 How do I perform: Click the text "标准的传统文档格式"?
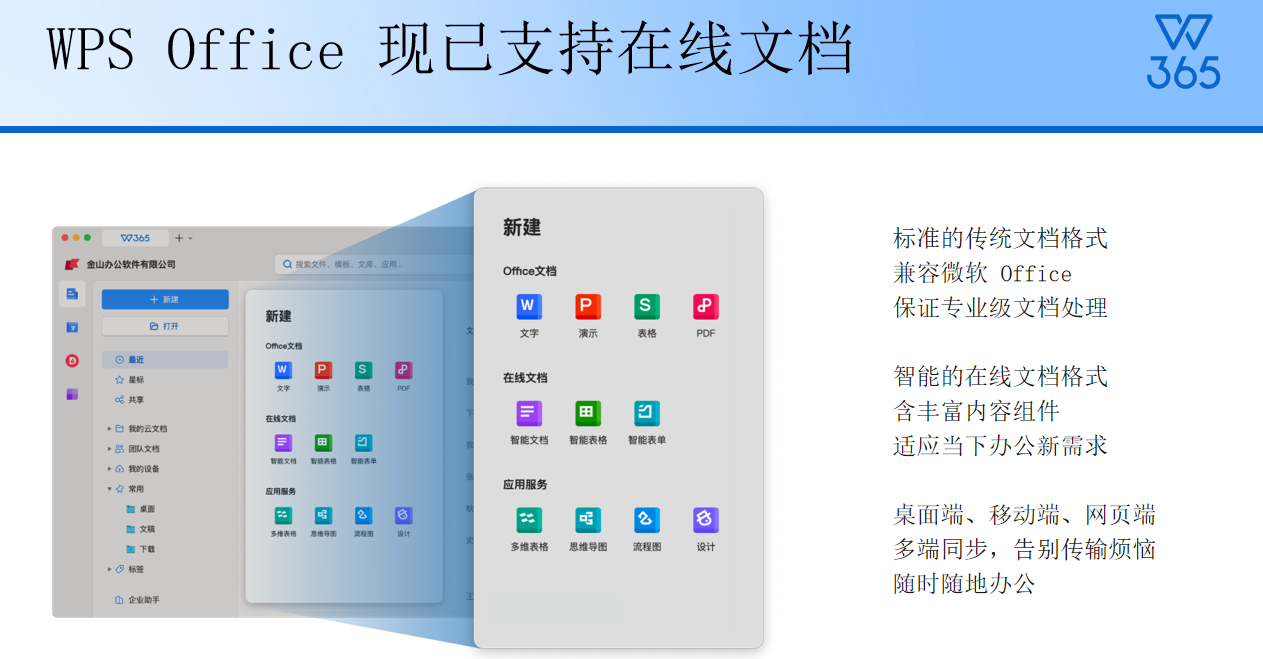point(1000,239)
